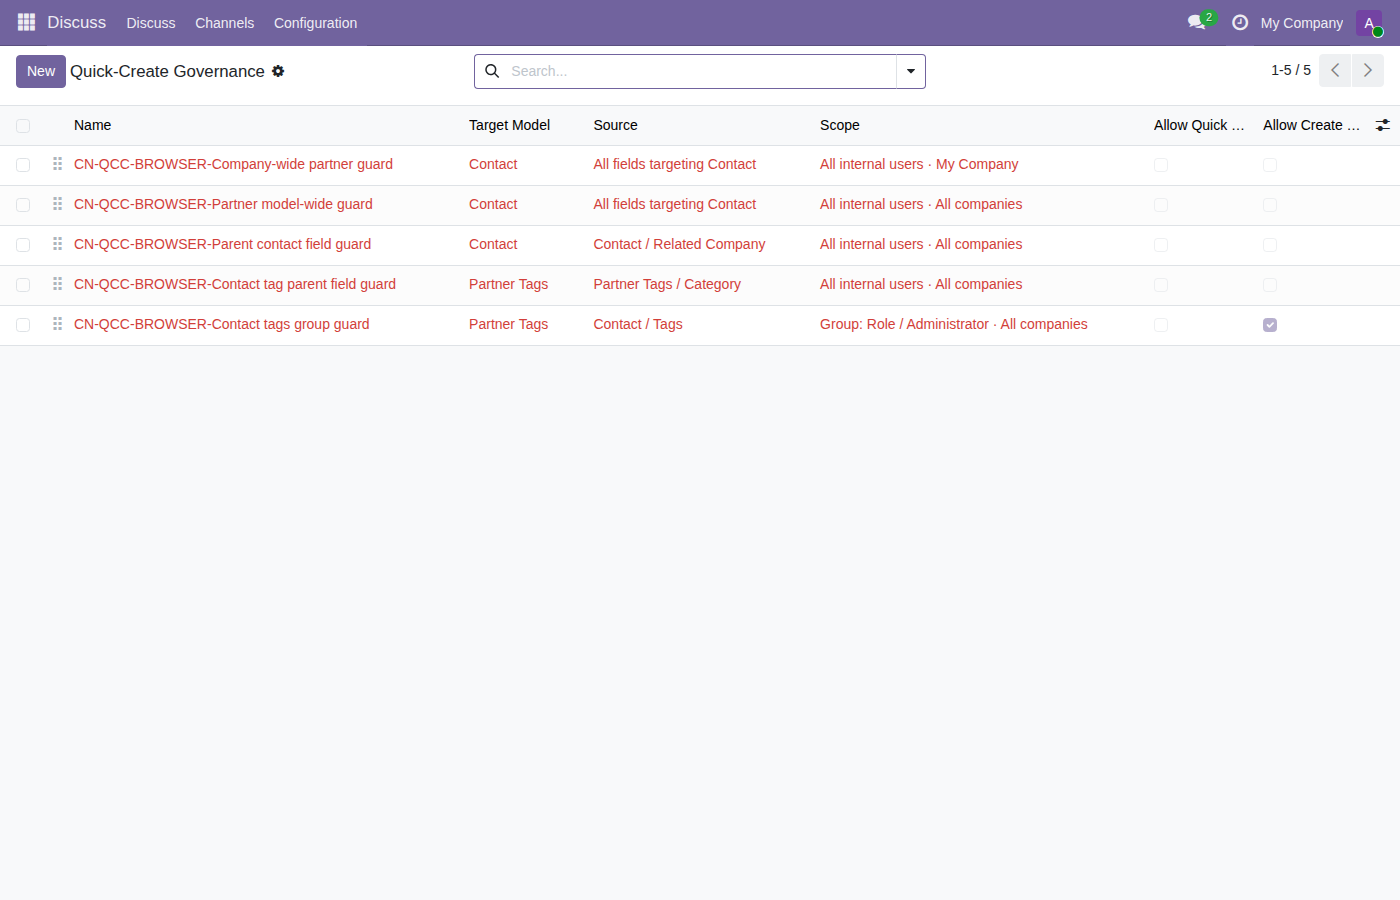Open the Configuration menu
Screen dimensions: 1400x900
(316, 23)
